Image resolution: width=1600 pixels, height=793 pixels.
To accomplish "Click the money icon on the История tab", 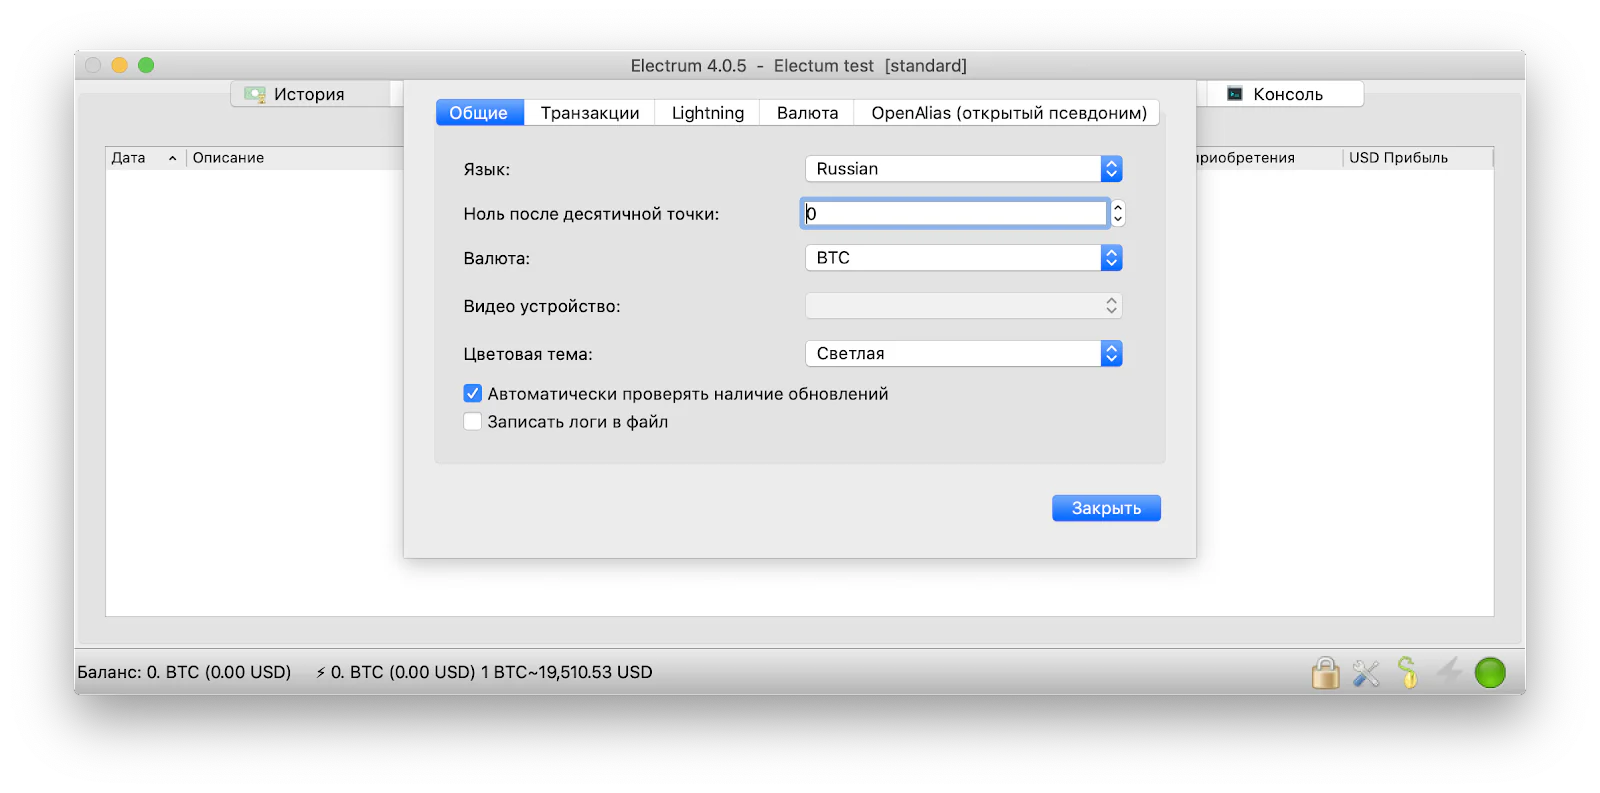I will pyautogui.click(x=255, y=94).
